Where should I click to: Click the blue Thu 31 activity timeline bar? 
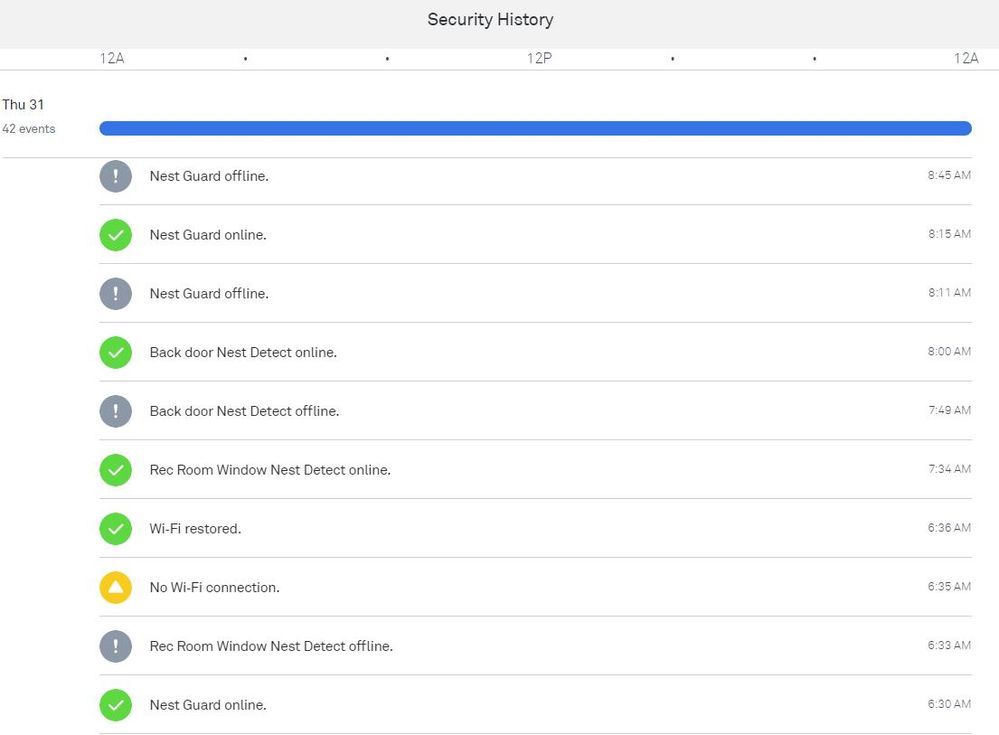click(535, 129)
